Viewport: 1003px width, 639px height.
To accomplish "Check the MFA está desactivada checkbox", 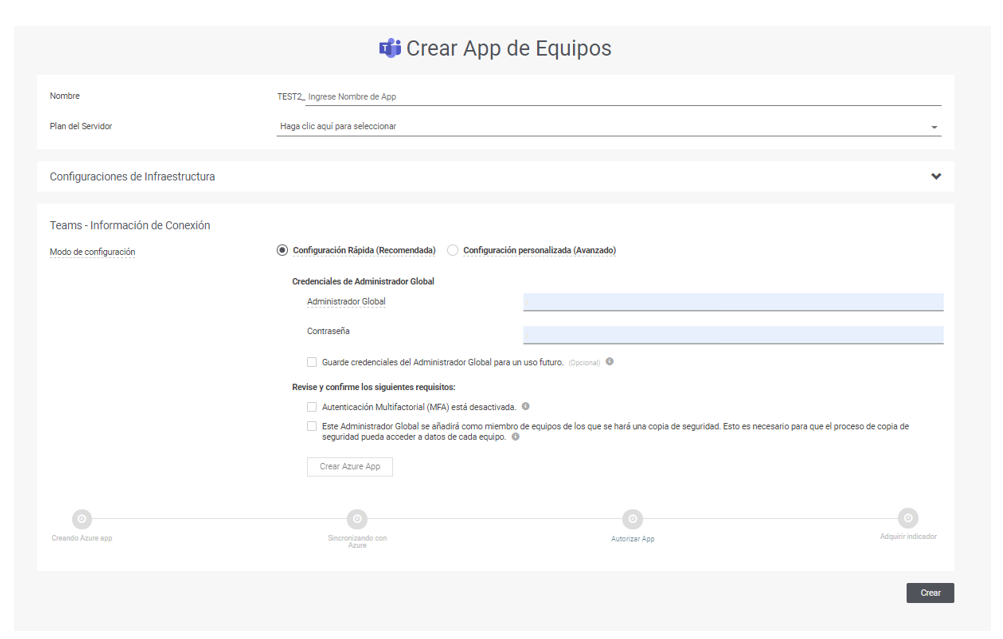I will click(x=312, y=407).
